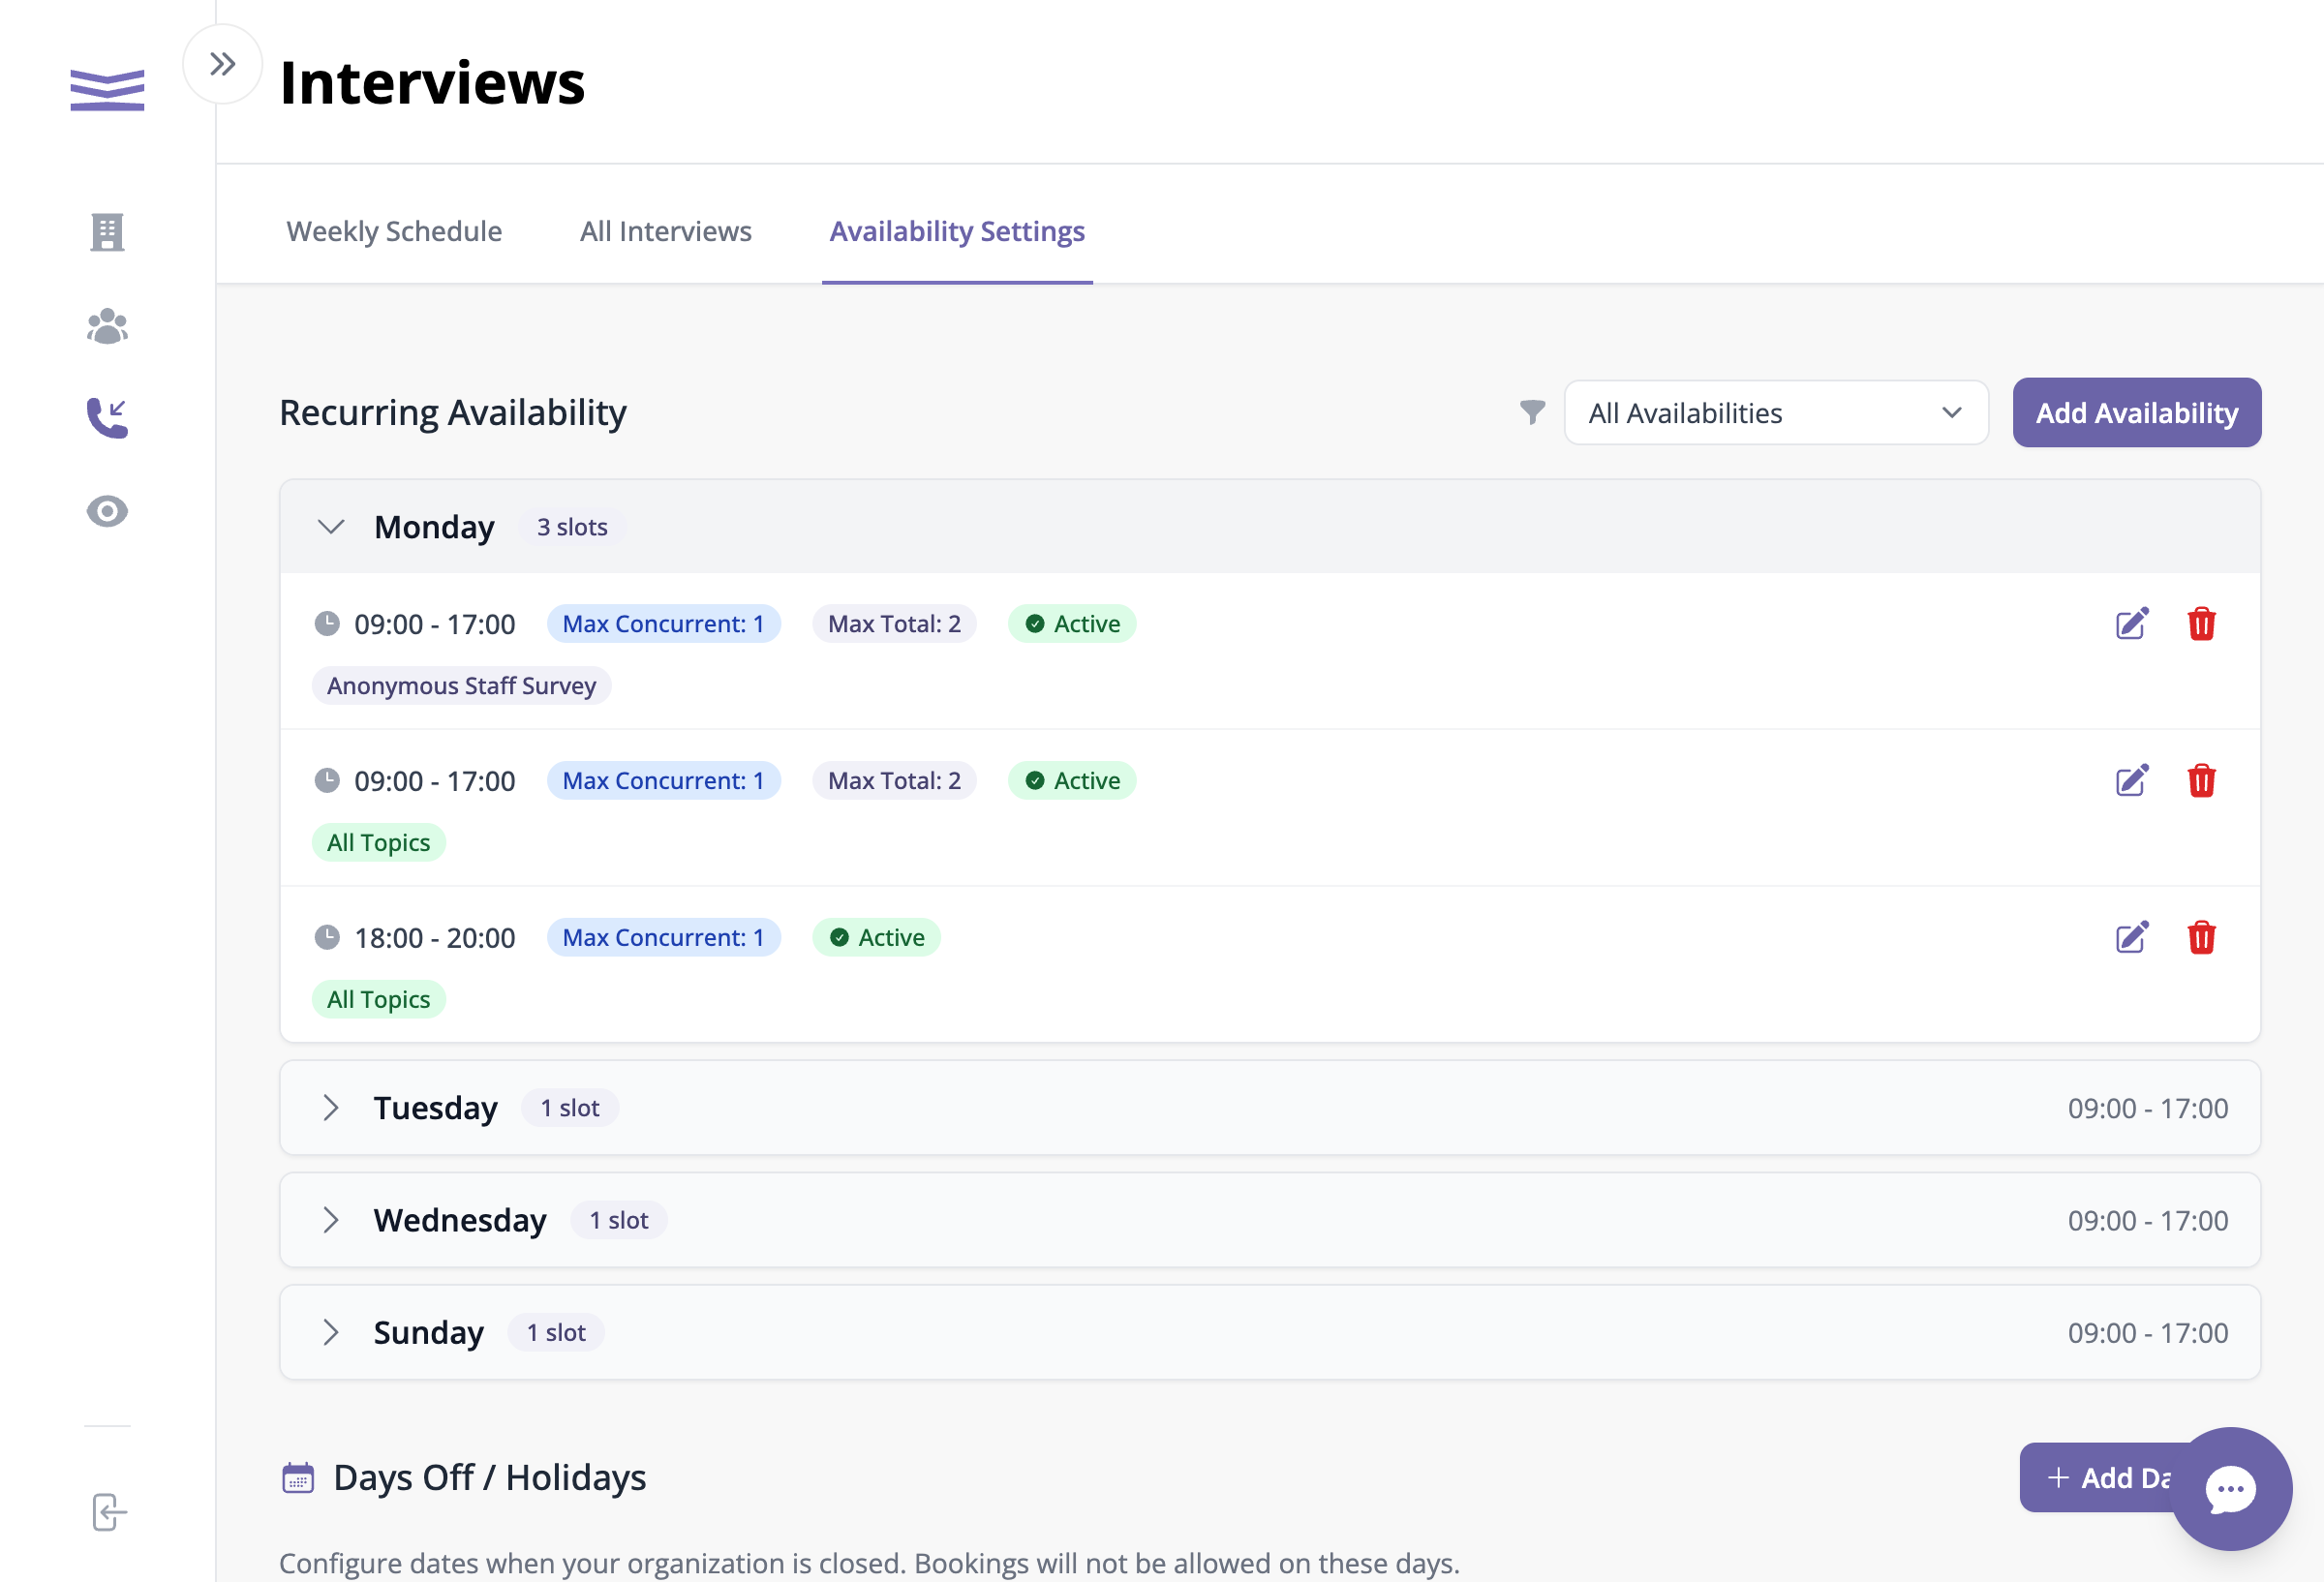Click the 18:00 - 20:00 time text

[435, 938]
